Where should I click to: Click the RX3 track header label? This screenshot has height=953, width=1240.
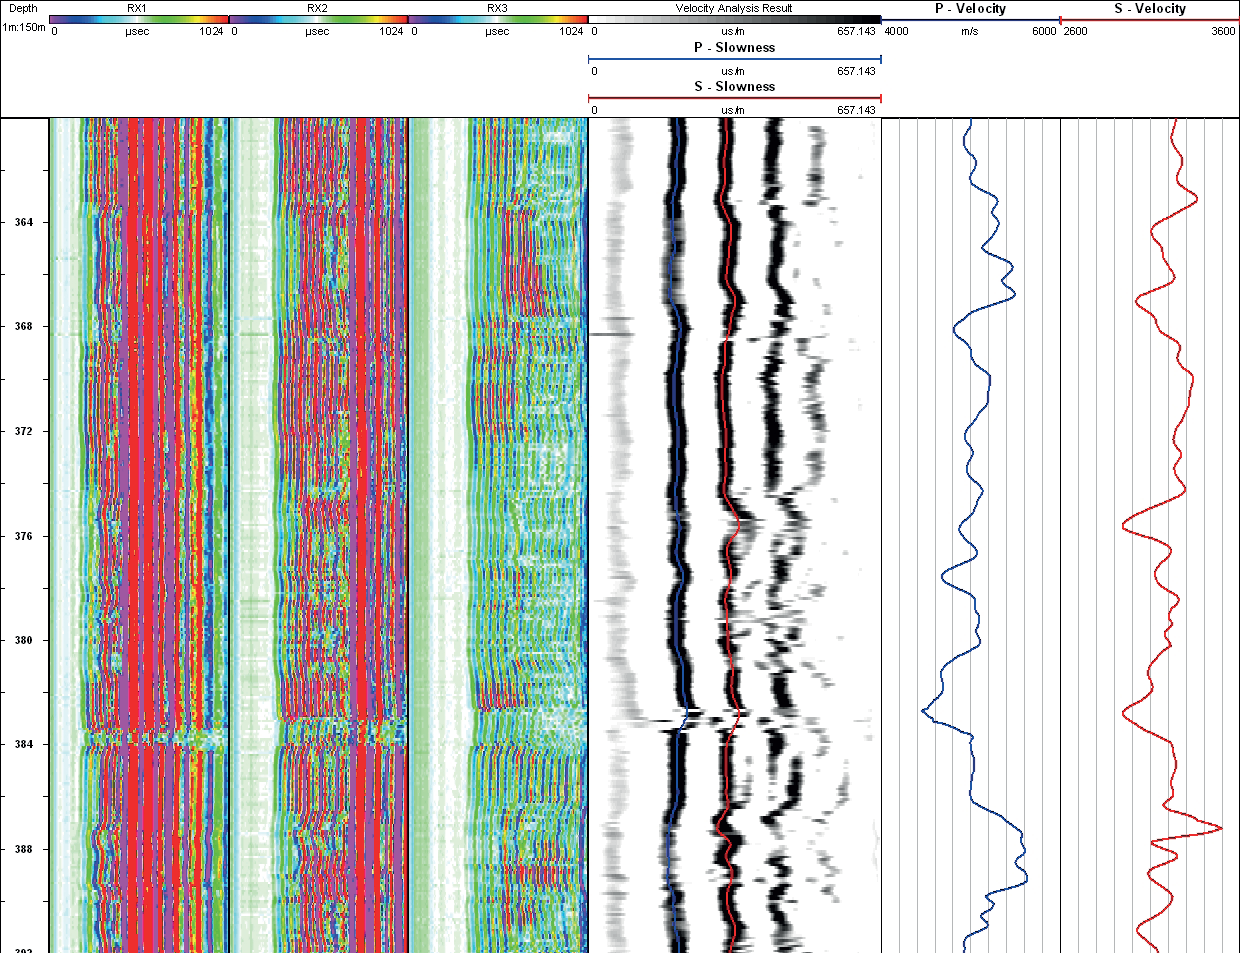point(497,9)
